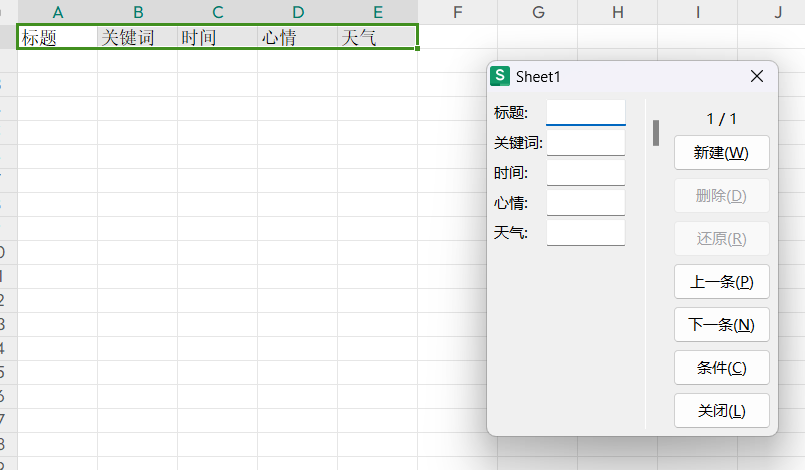The width and height of the screenshot is (805, 470).
Task: Click the 关闭(L) button
Action: pos(721,410)
